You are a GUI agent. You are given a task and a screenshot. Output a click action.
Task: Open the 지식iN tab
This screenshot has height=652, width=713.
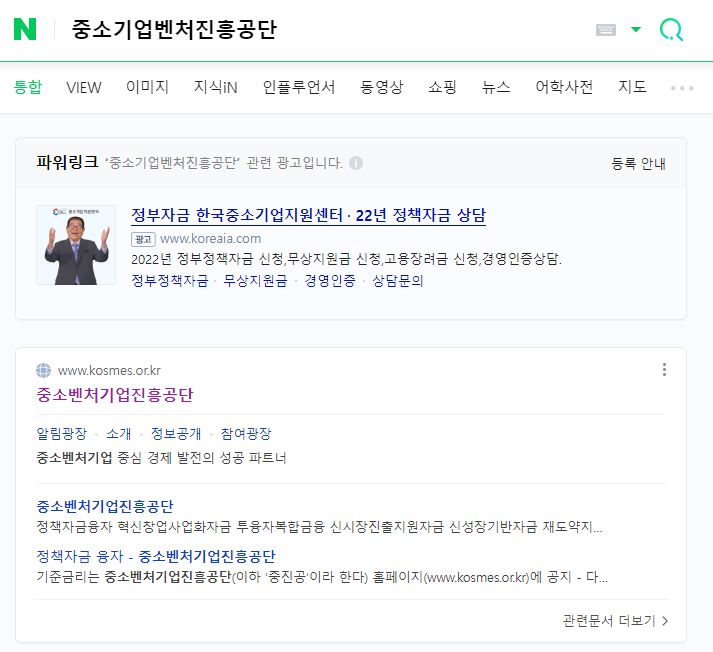216,87
